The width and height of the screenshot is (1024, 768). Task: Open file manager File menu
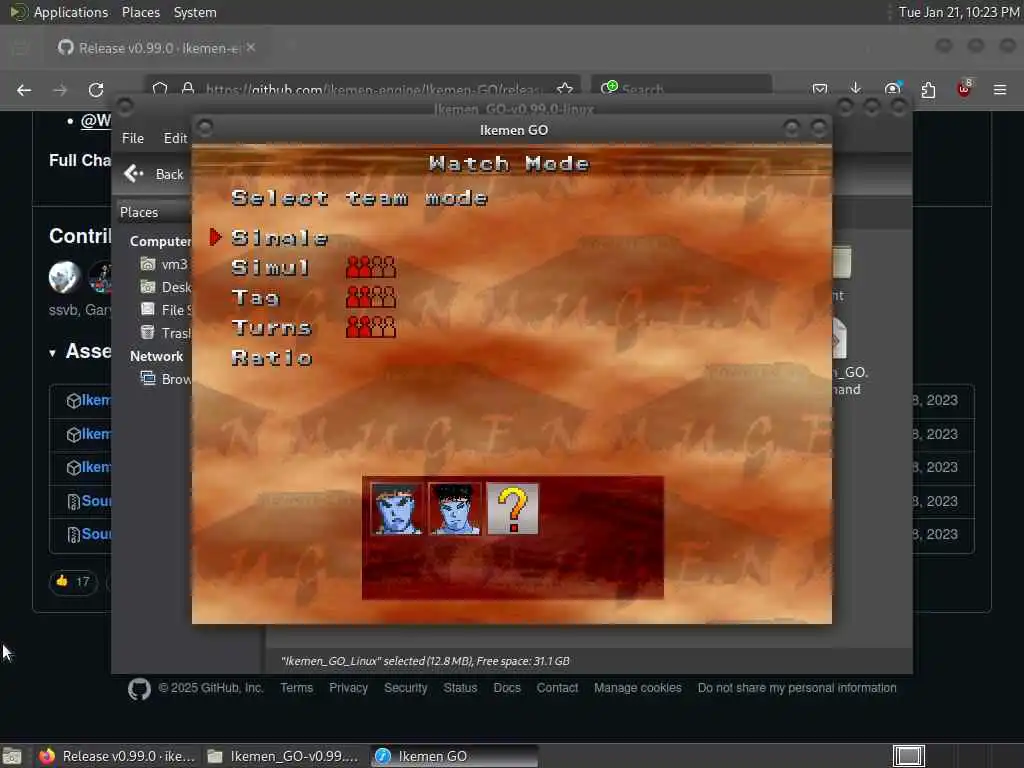pyautogui.click(x=133, y=138)
